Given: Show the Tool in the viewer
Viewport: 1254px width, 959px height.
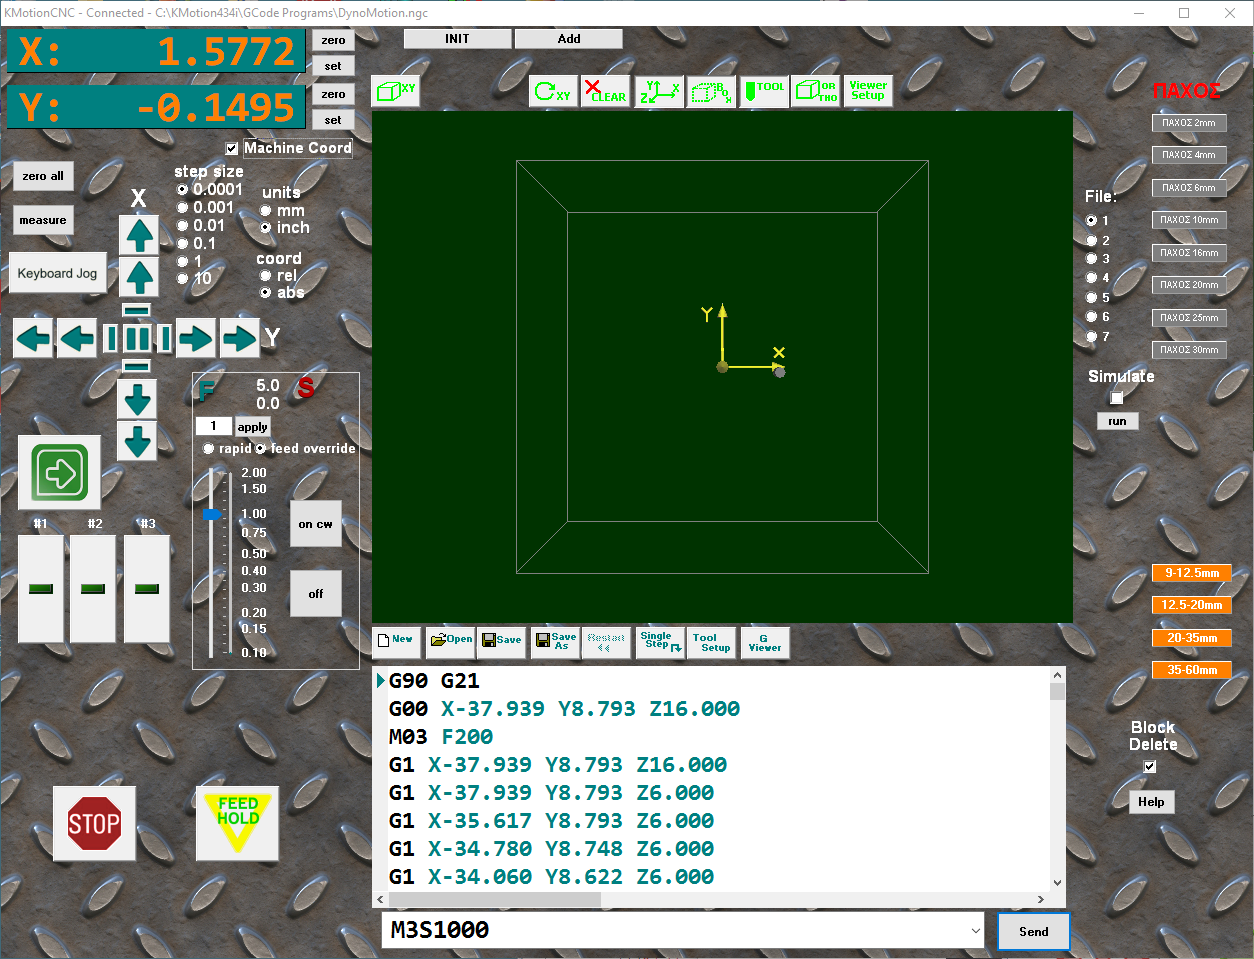Looking at the screenshot, I should (x=764, y=91).
